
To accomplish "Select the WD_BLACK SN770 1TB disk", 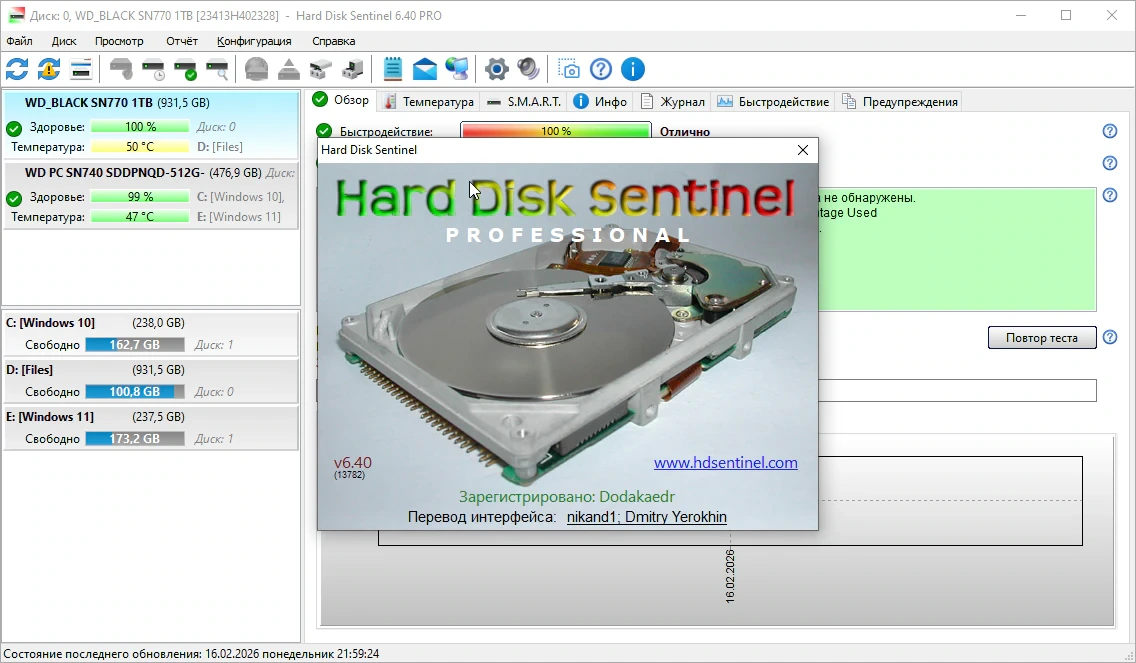I will (x=151, y=125).
